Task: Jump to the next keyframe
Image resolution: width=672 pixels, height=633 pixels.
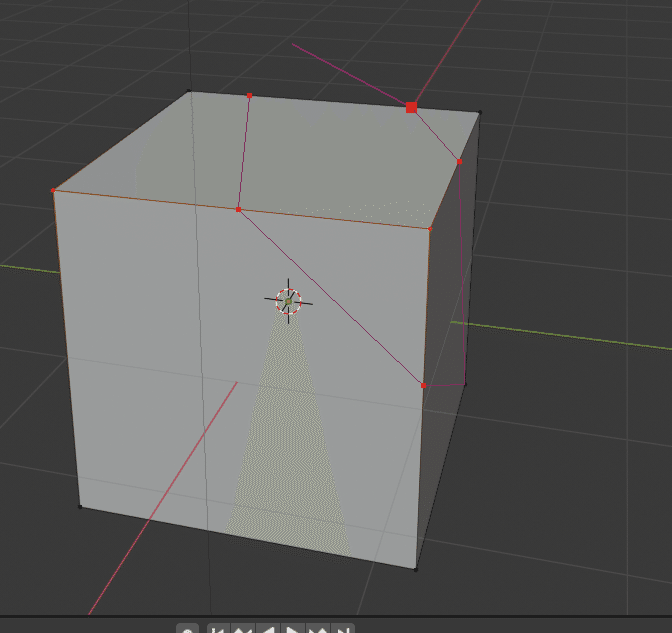Action: (318, 629)
